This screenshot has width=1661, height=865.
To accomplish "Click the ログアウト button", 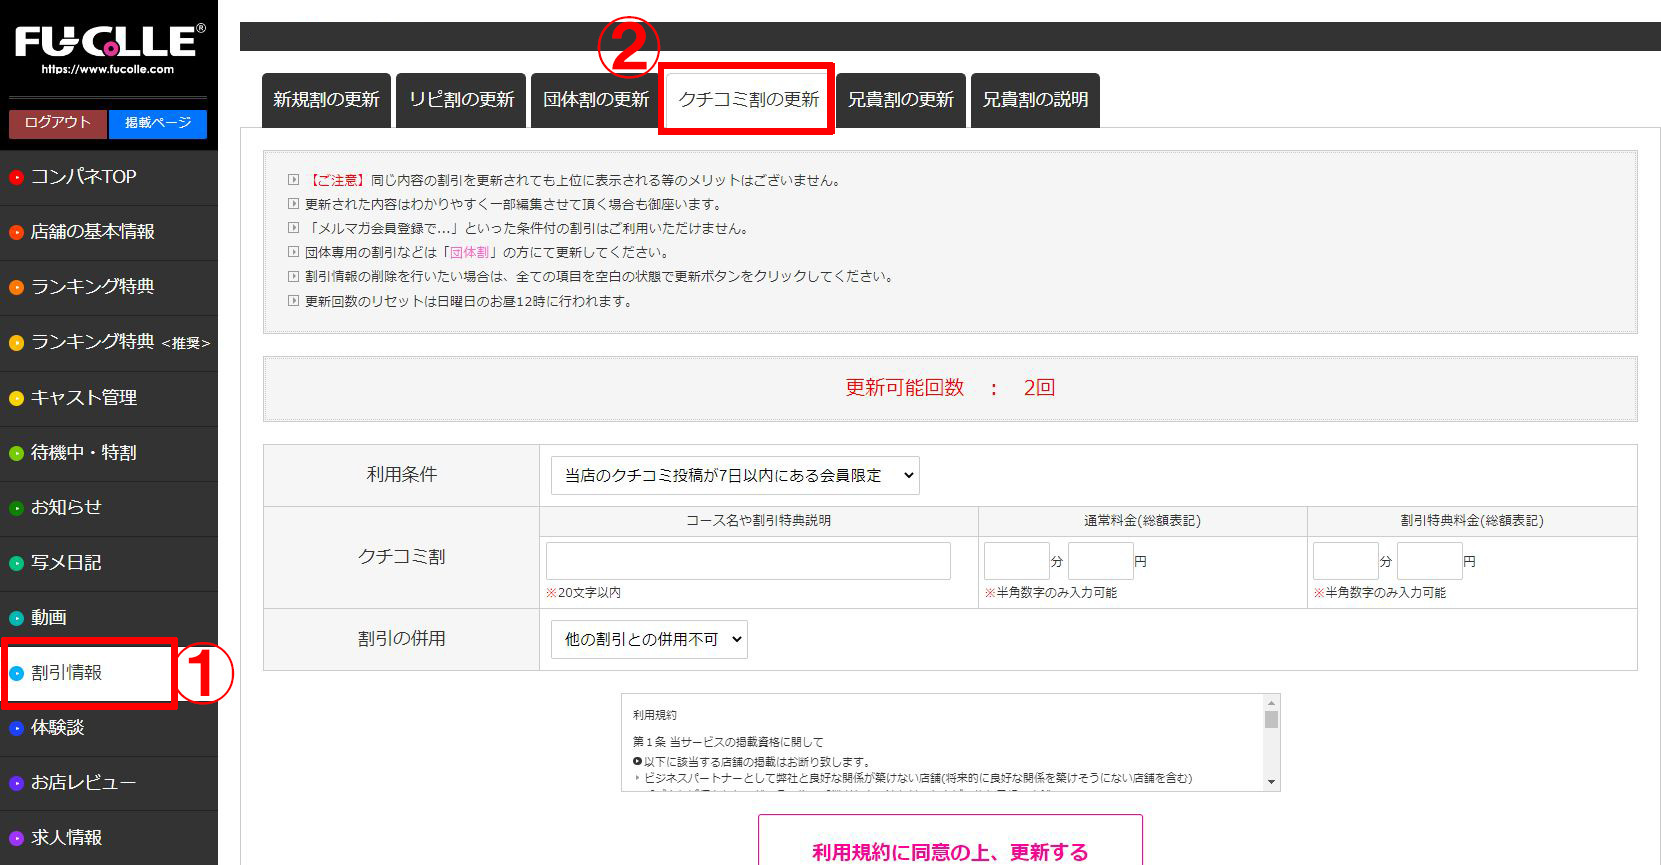I will (57, 123).
